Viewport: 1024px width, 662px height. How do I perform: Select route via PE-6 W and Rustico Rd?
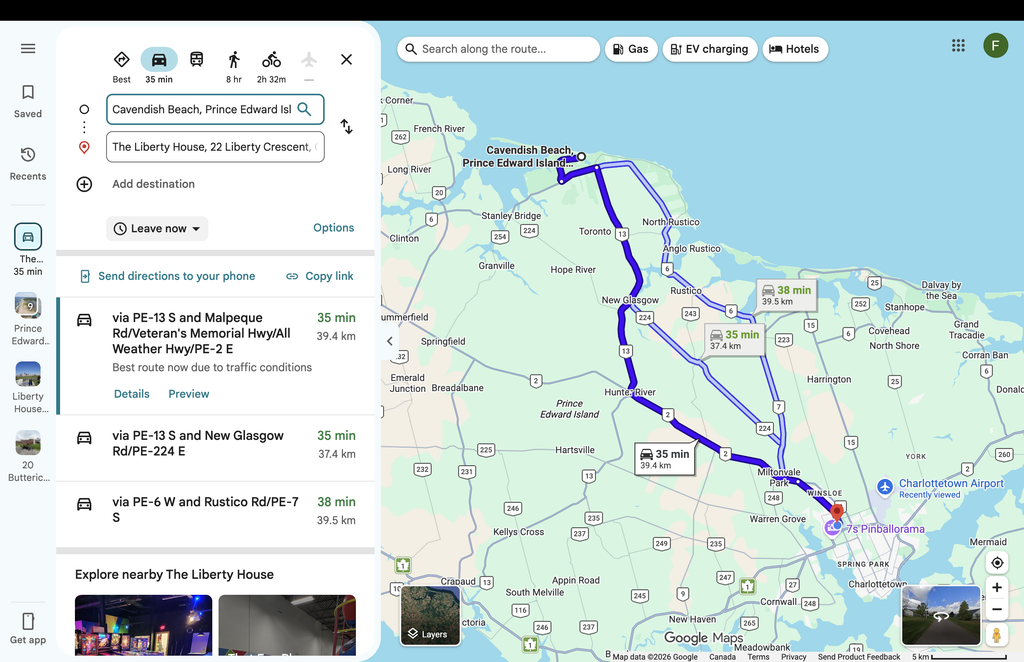click(216, 514)
